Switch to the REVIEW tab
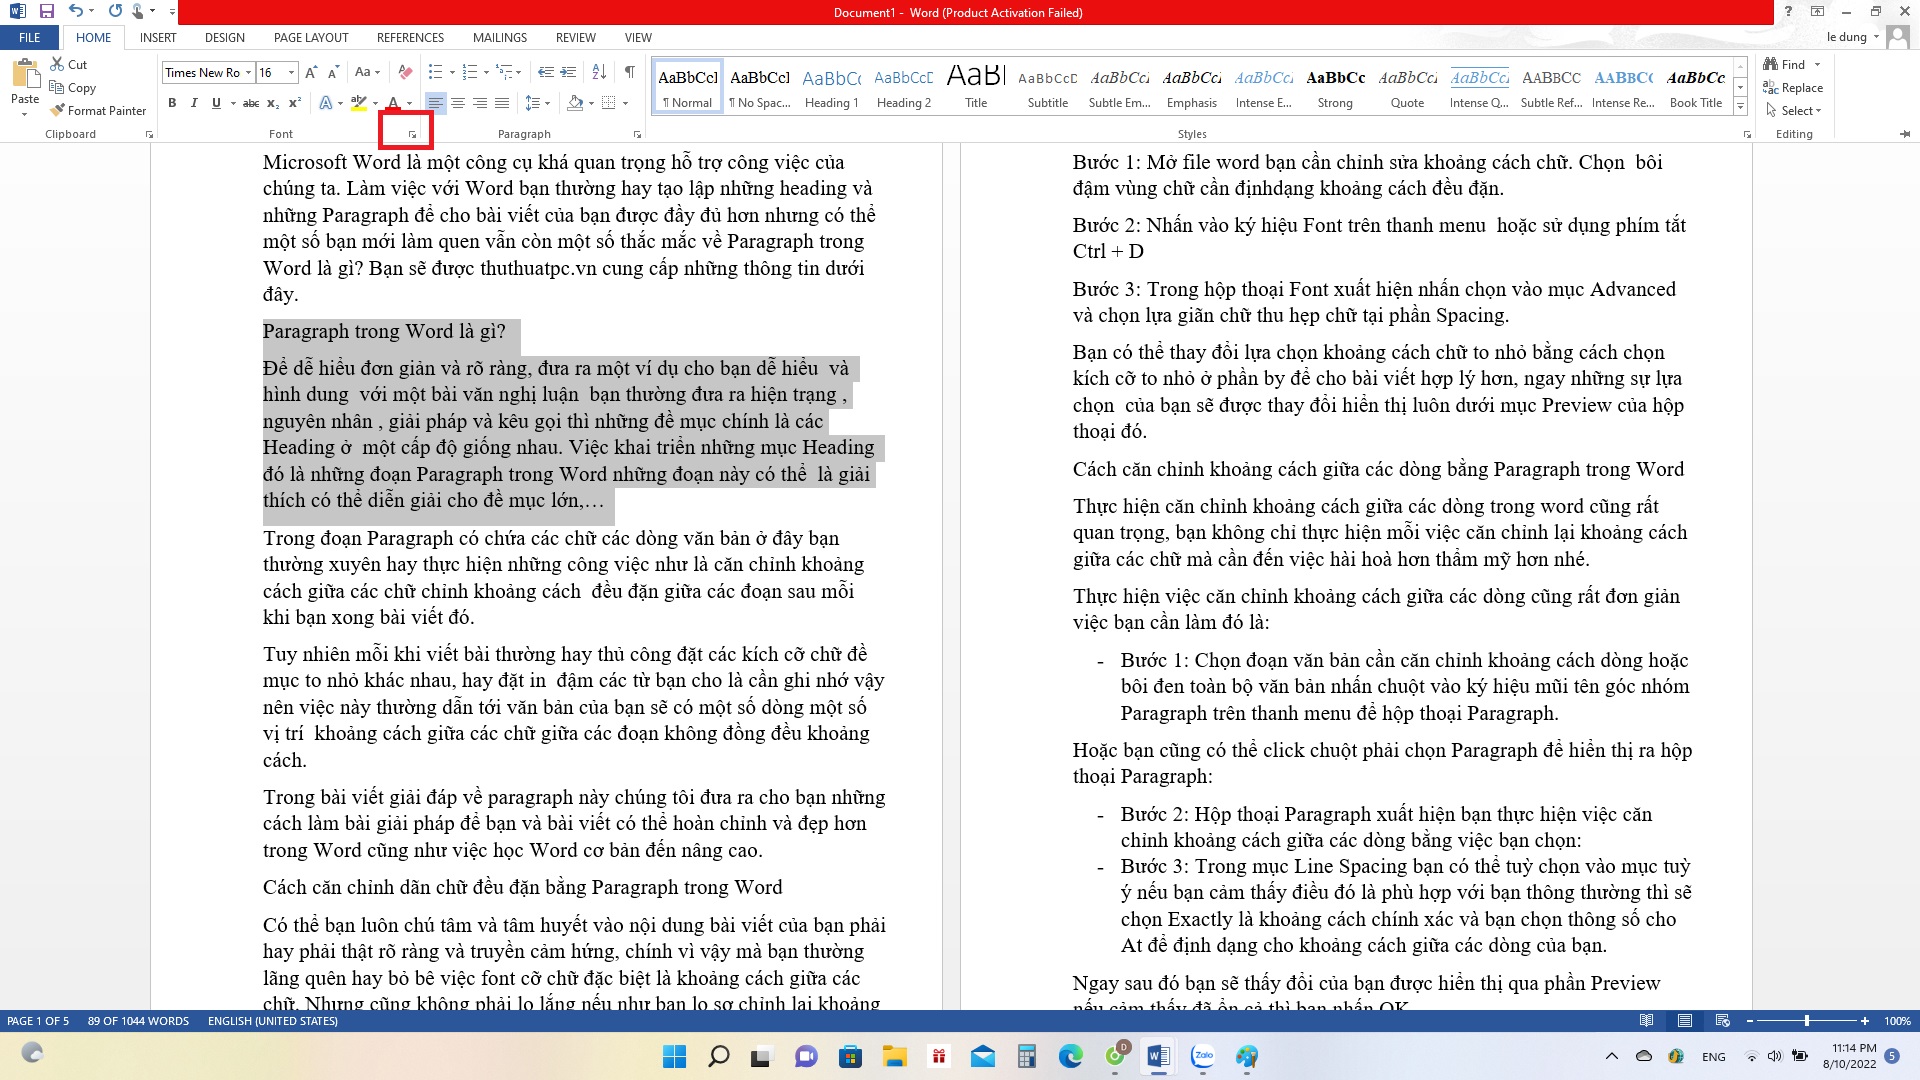This screenshot has height=1080, width=1920. point(575,37)
